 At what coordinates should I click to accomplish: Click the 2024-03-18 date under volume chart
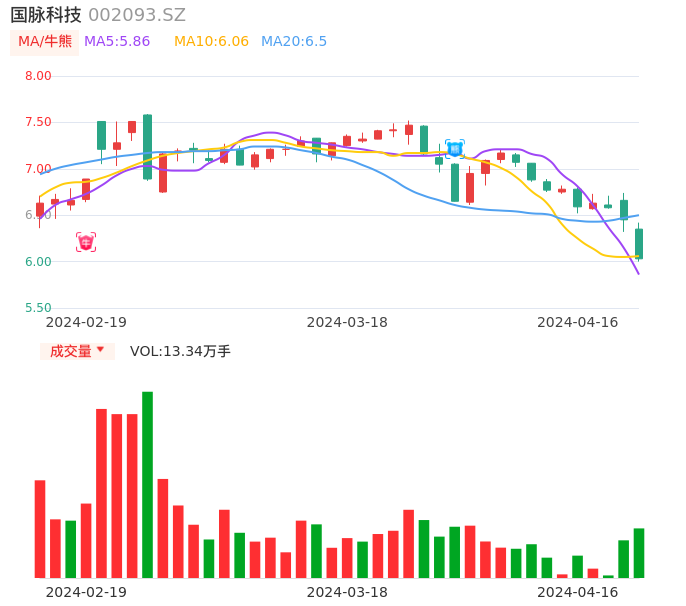(x=347, y=592)
